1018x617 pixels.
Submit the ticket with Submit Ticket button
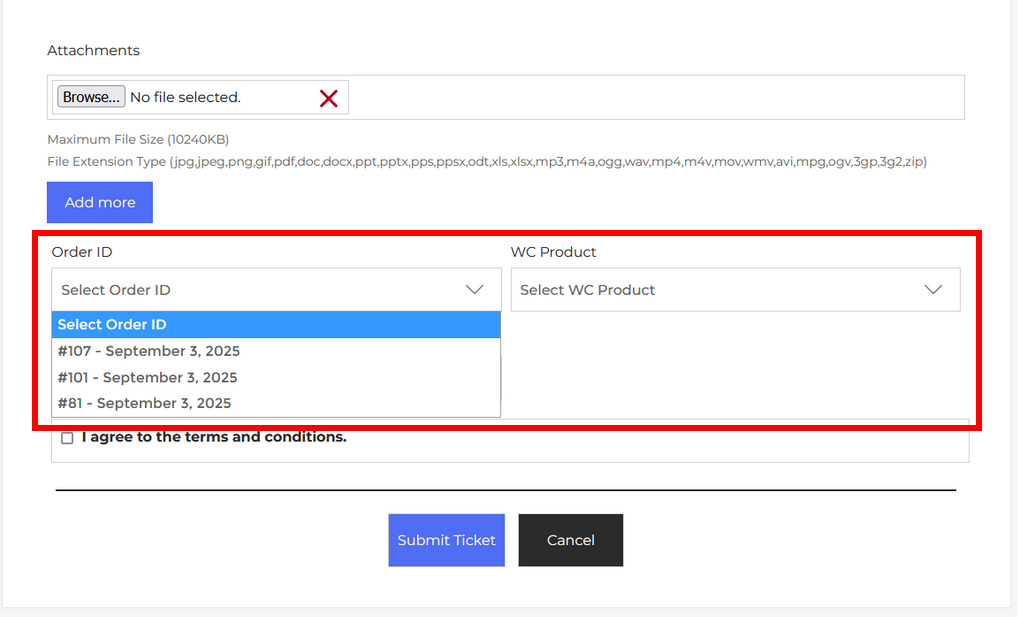(446, 540)
